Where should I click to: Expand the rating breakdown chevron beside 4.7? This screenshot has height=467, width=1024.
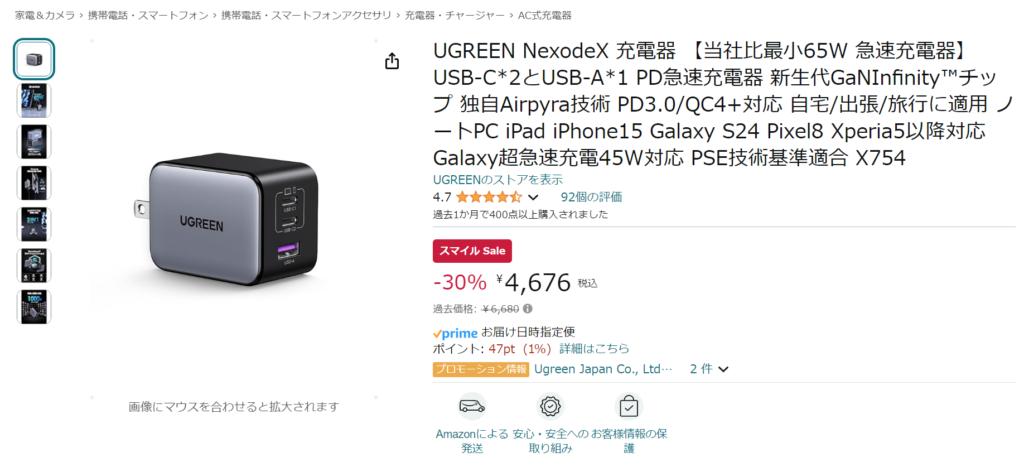coord(533,197)
